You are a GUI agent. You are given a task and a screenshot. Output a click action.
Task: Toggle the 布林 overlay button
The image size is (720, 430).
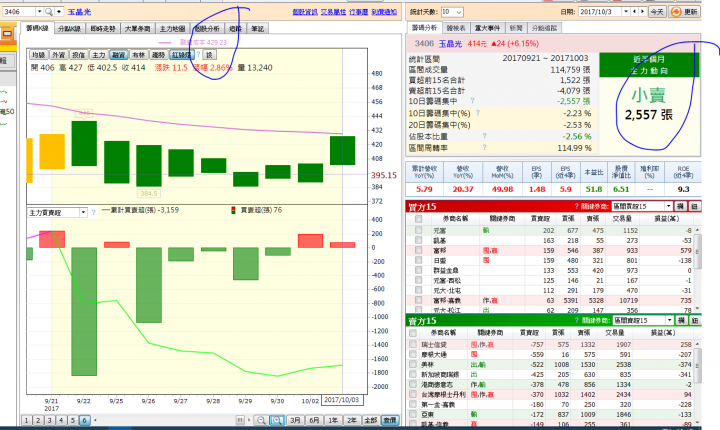[x=138, y=55]
